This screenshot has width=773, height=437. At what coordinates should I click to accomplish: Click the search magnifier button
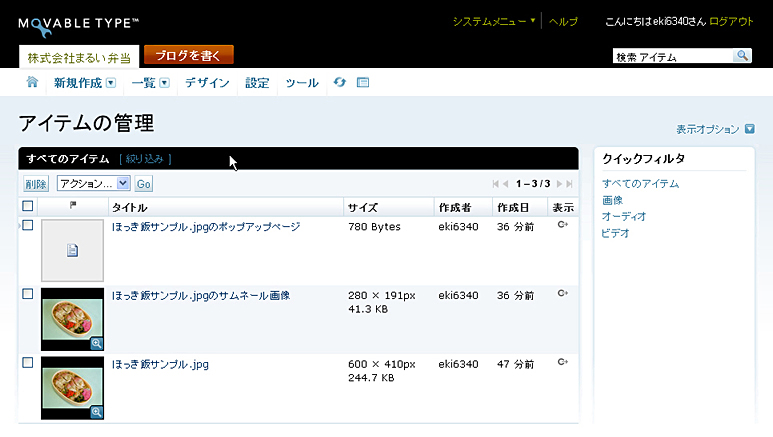click(742, 56)
